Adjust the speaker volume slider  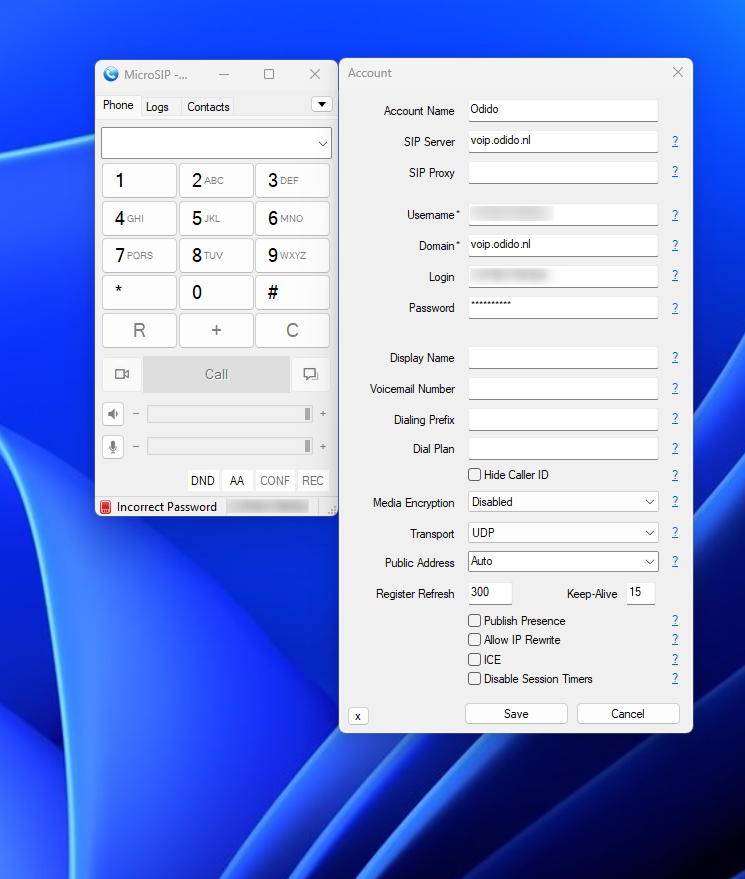229,414
